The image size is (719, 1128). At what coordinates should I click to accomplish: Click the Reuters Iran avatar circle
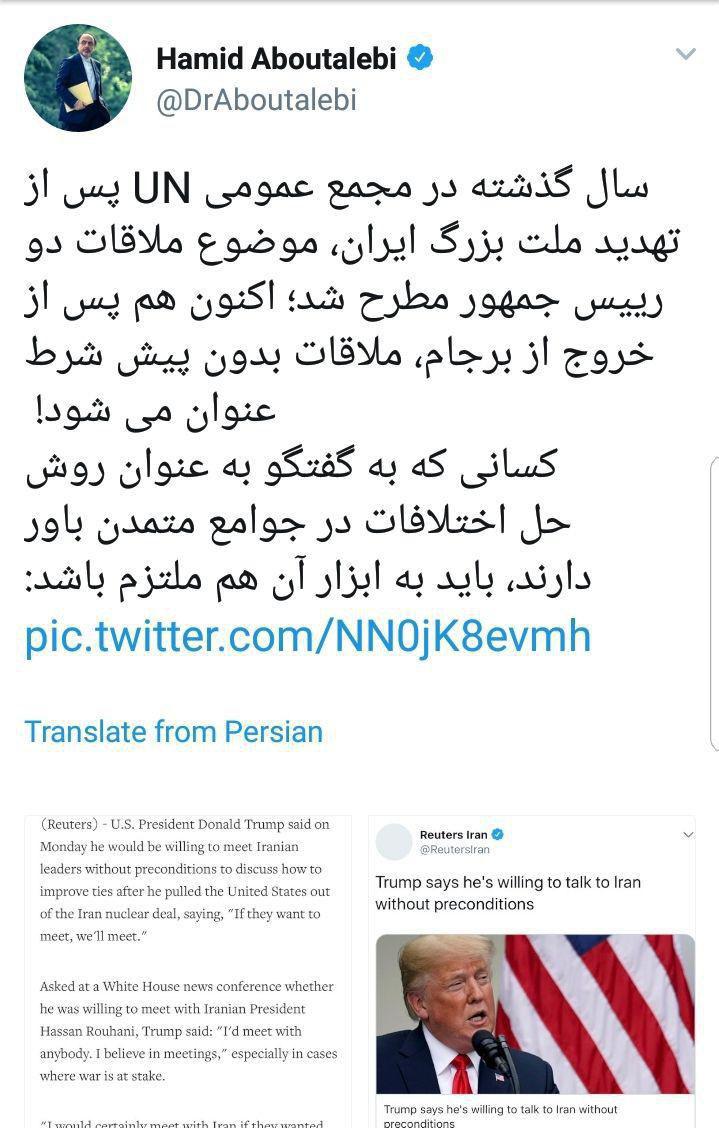[x=394, y=842]
